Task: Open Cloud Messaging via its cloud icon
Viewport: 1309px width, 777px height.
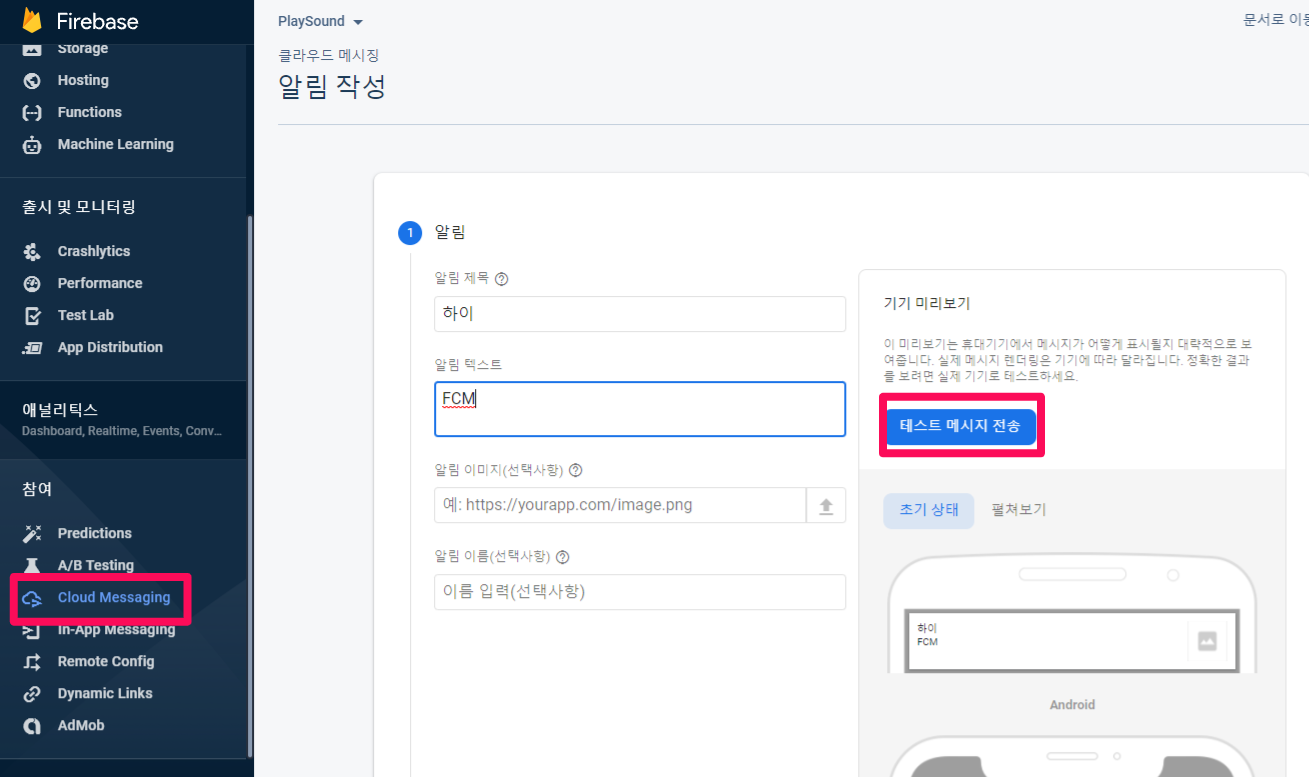Action: 32,598
